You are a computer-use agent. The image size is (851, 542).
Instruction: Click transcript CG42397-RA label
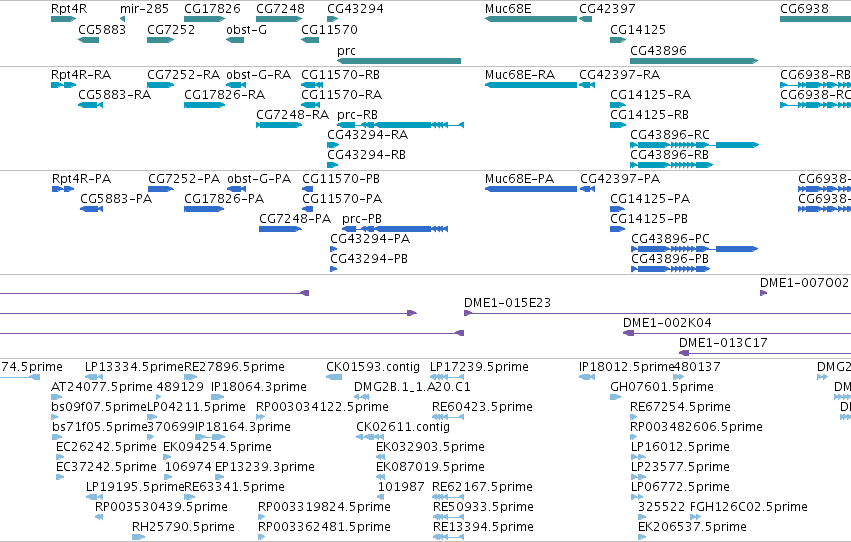[620, 74]
